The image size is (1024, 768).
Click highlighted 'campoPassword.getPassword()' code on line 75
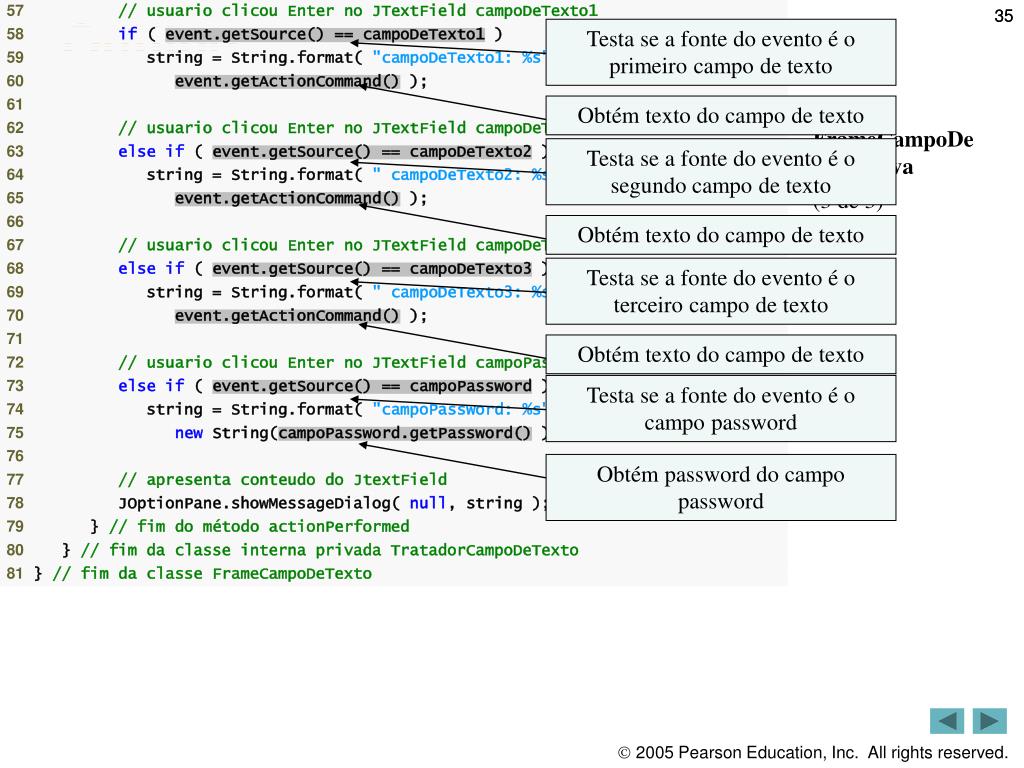tap(405, 433)
